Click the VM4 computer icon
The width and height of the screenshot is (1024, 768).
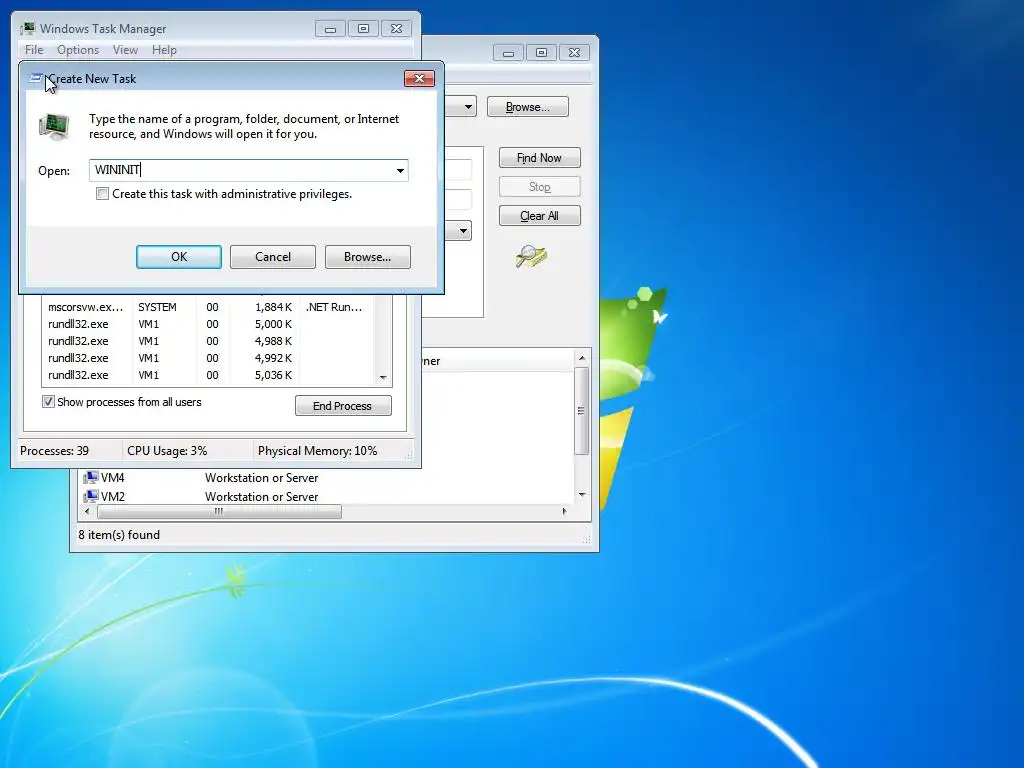tap(91, 478)
